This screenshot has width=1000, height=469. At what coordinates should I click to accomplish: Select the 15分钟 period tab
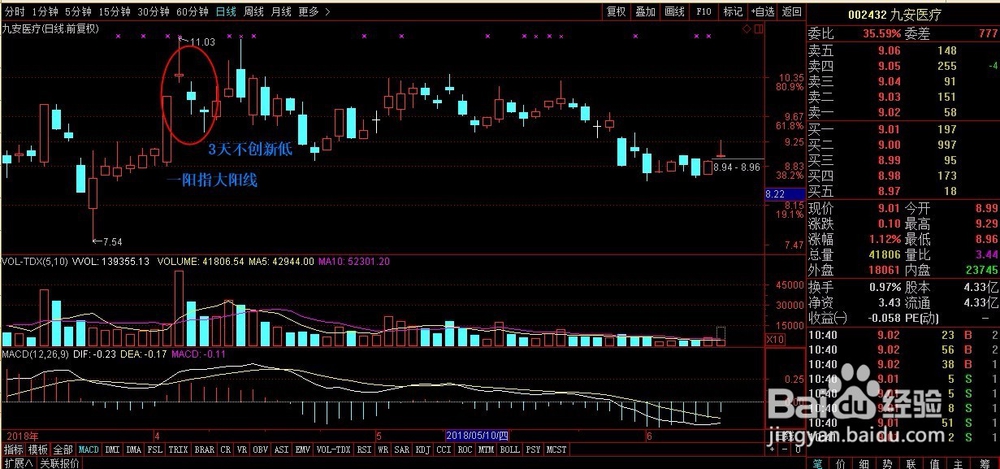click(x=115, y=11)
